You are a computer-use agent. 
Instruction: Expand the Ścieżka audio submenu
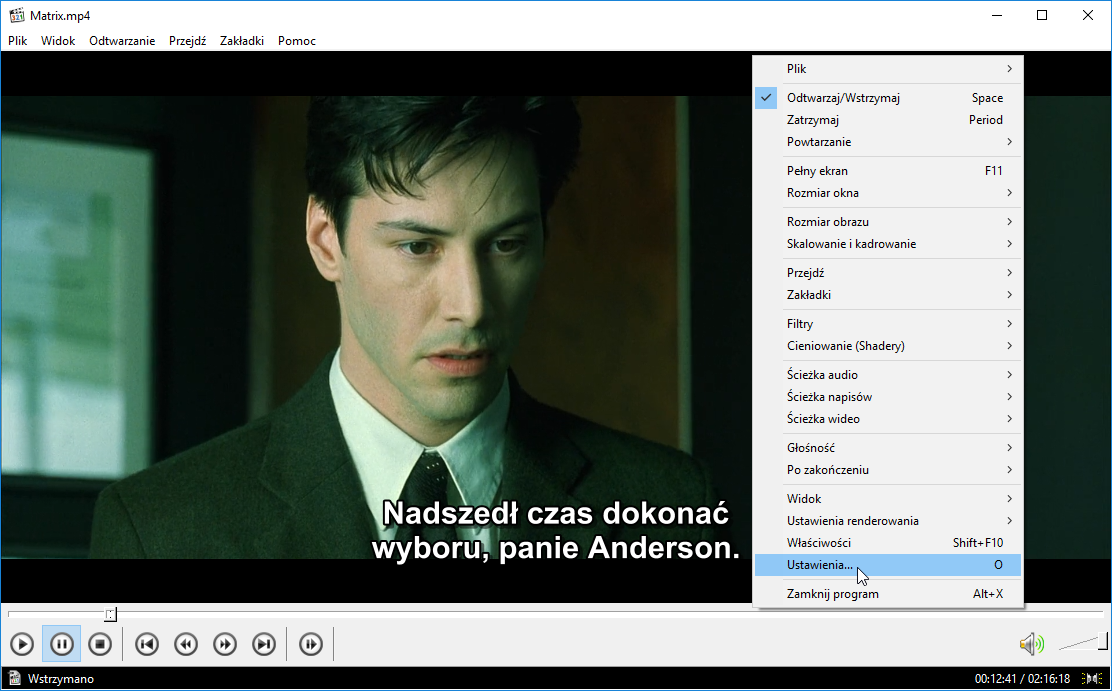[x=887, y=375]
